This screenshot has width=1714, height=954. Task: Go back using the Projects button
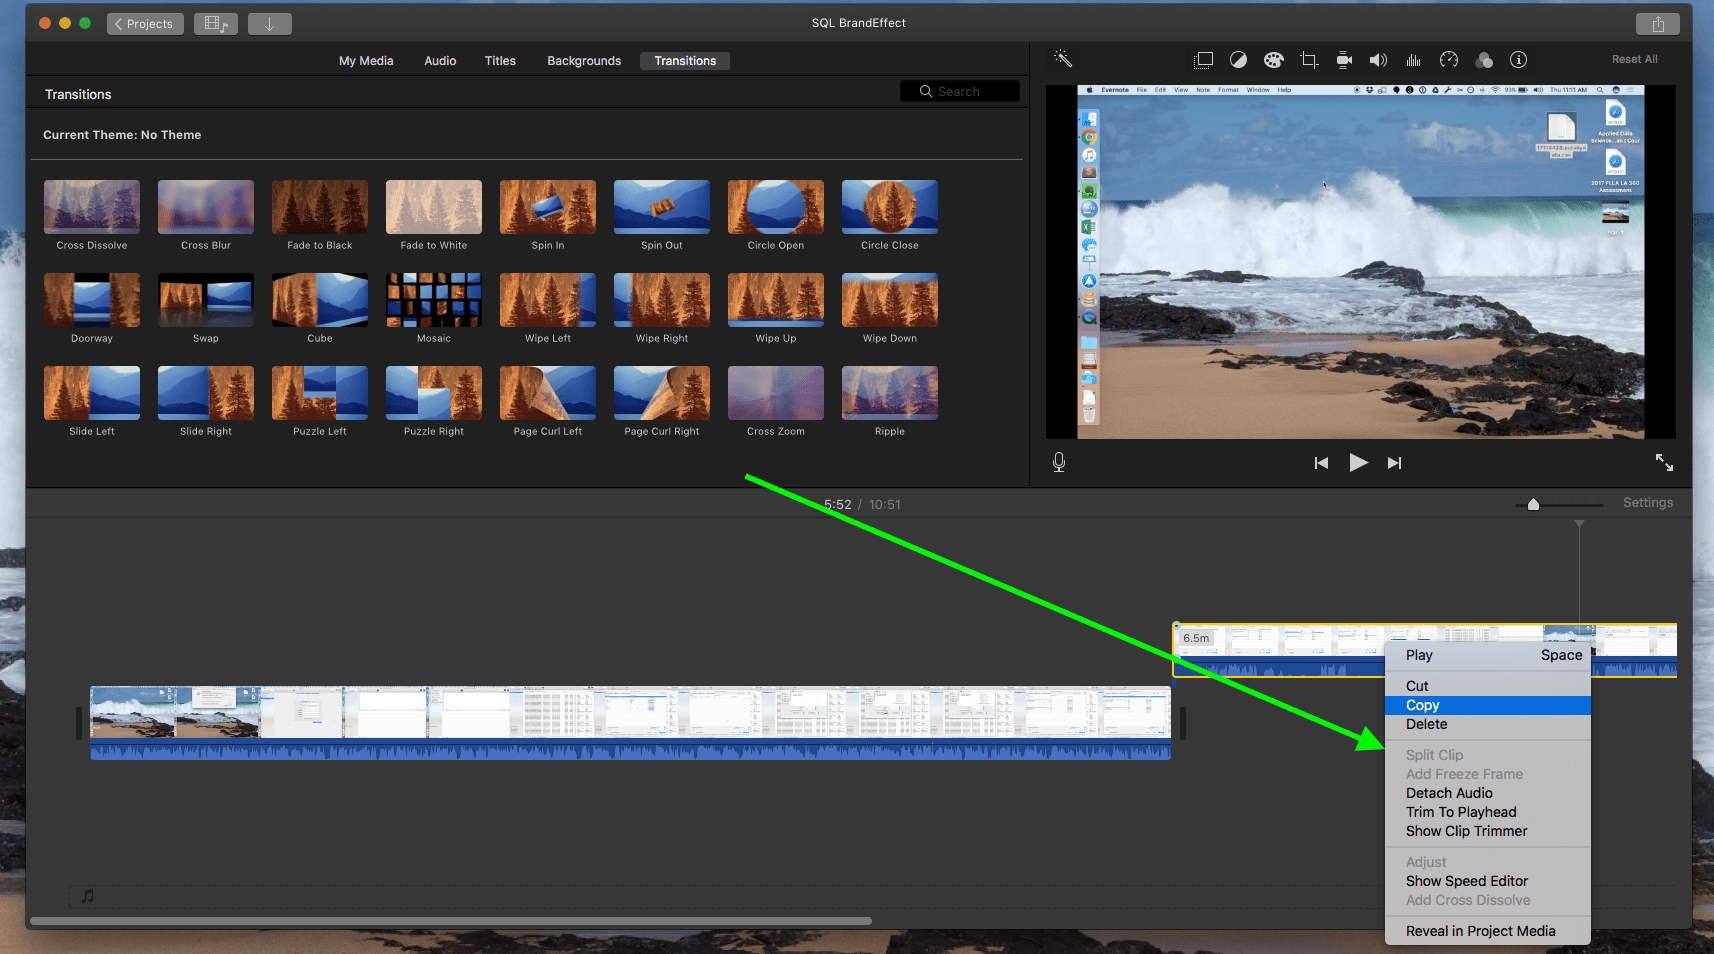[144, 22]
